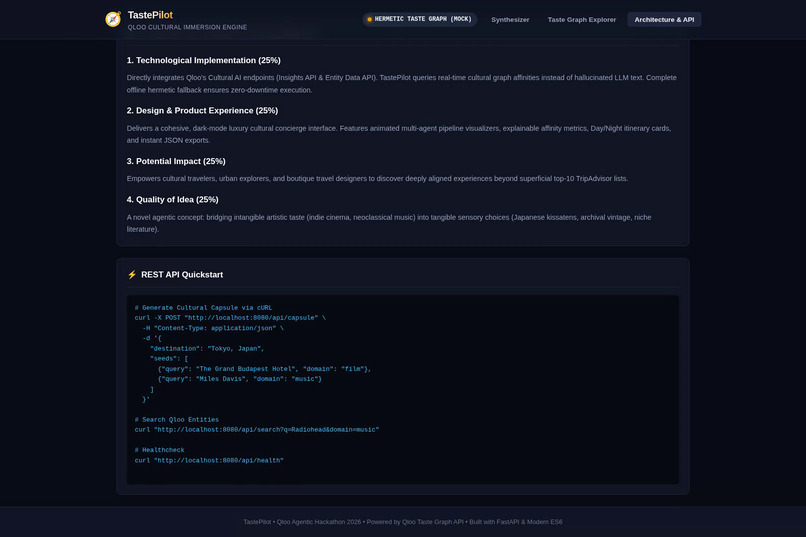Click the Design & Product Experience (25%) heading
806x537 pixels.
pyautogui.click(x=202, y=110)
